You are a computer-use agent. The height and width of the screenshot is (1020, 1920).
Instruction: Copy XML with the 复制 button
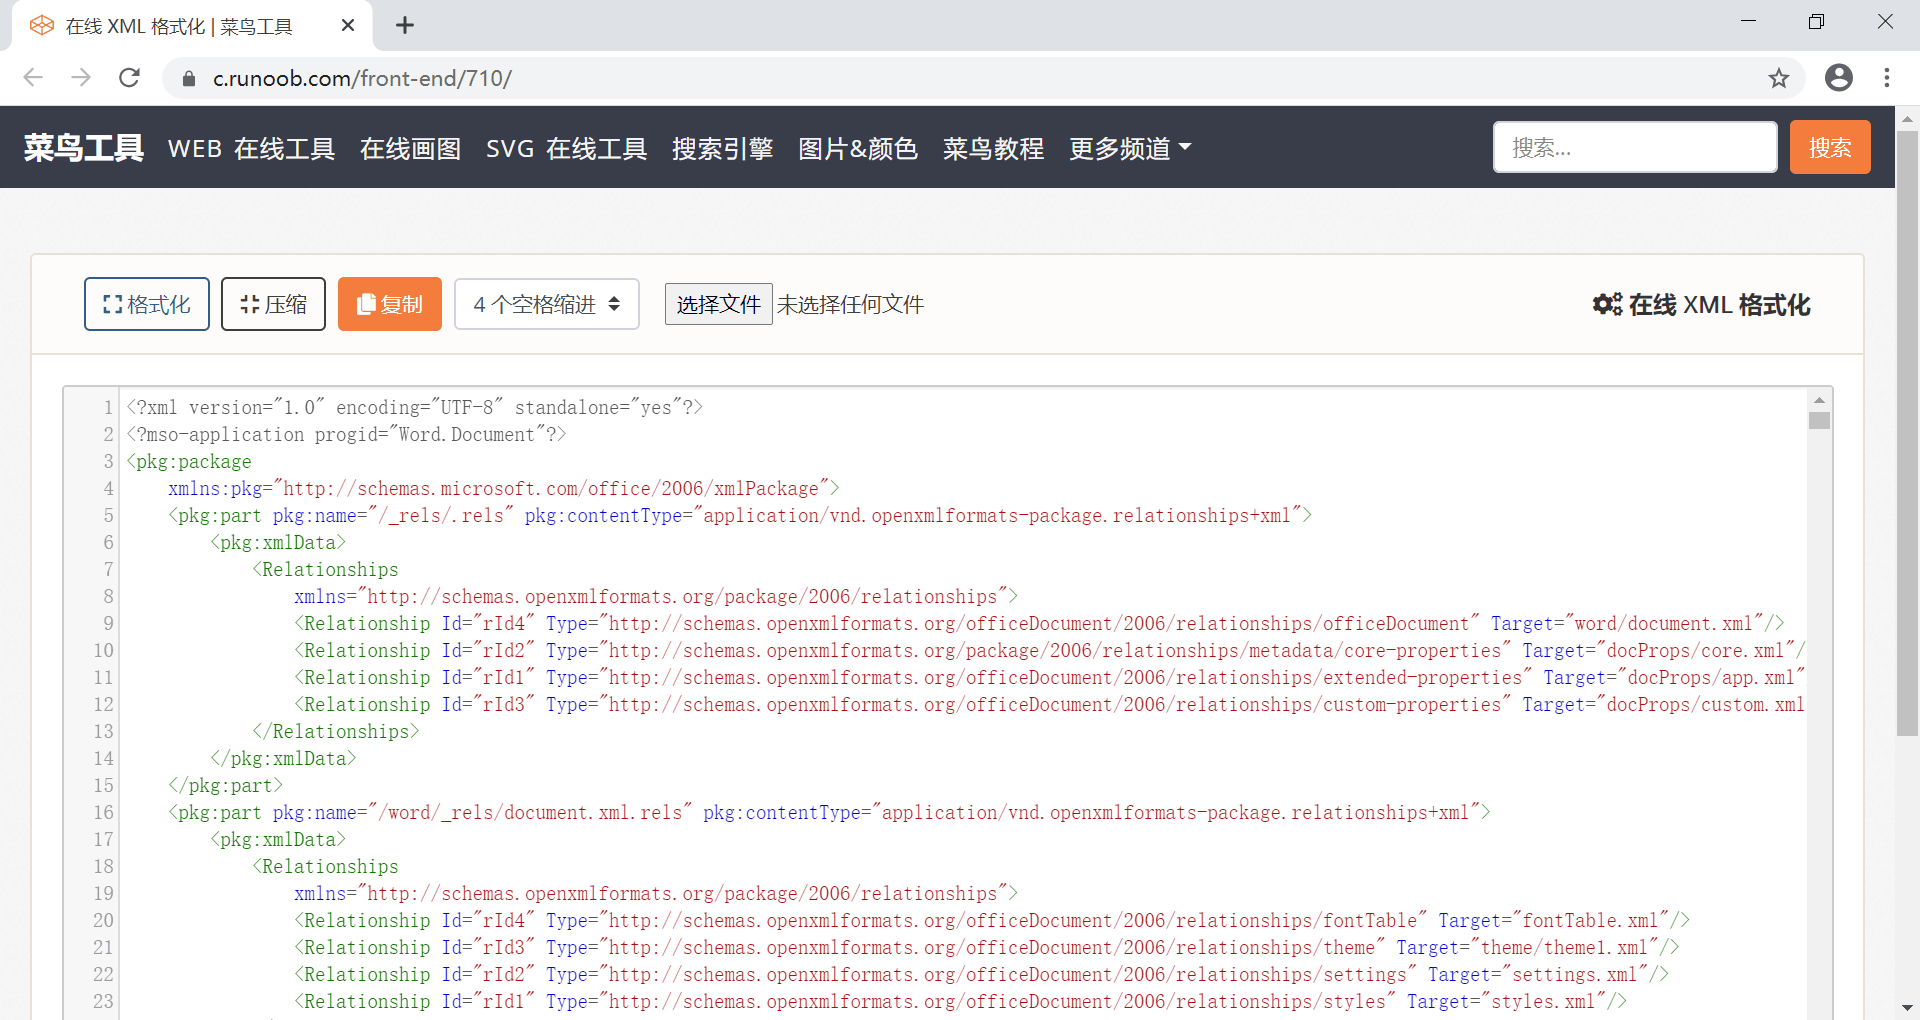tap(390, 304)
